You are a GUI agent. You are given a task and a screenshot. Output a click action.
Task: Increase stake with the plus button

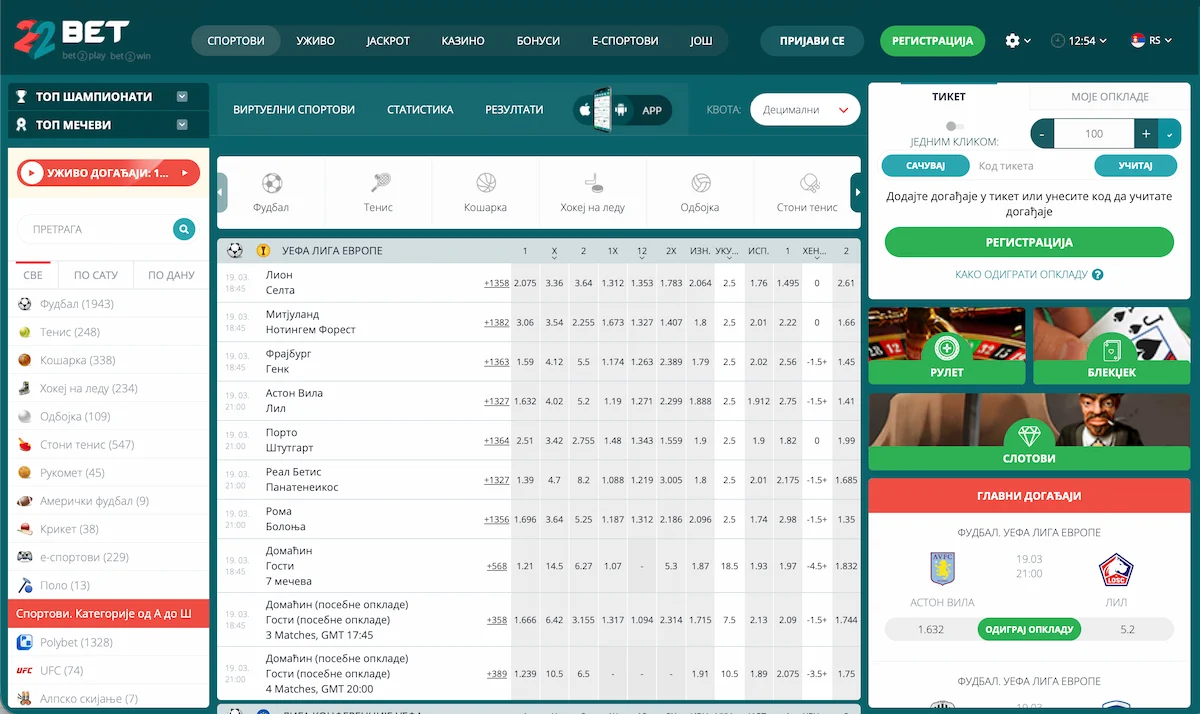[x=1145, y=134]
